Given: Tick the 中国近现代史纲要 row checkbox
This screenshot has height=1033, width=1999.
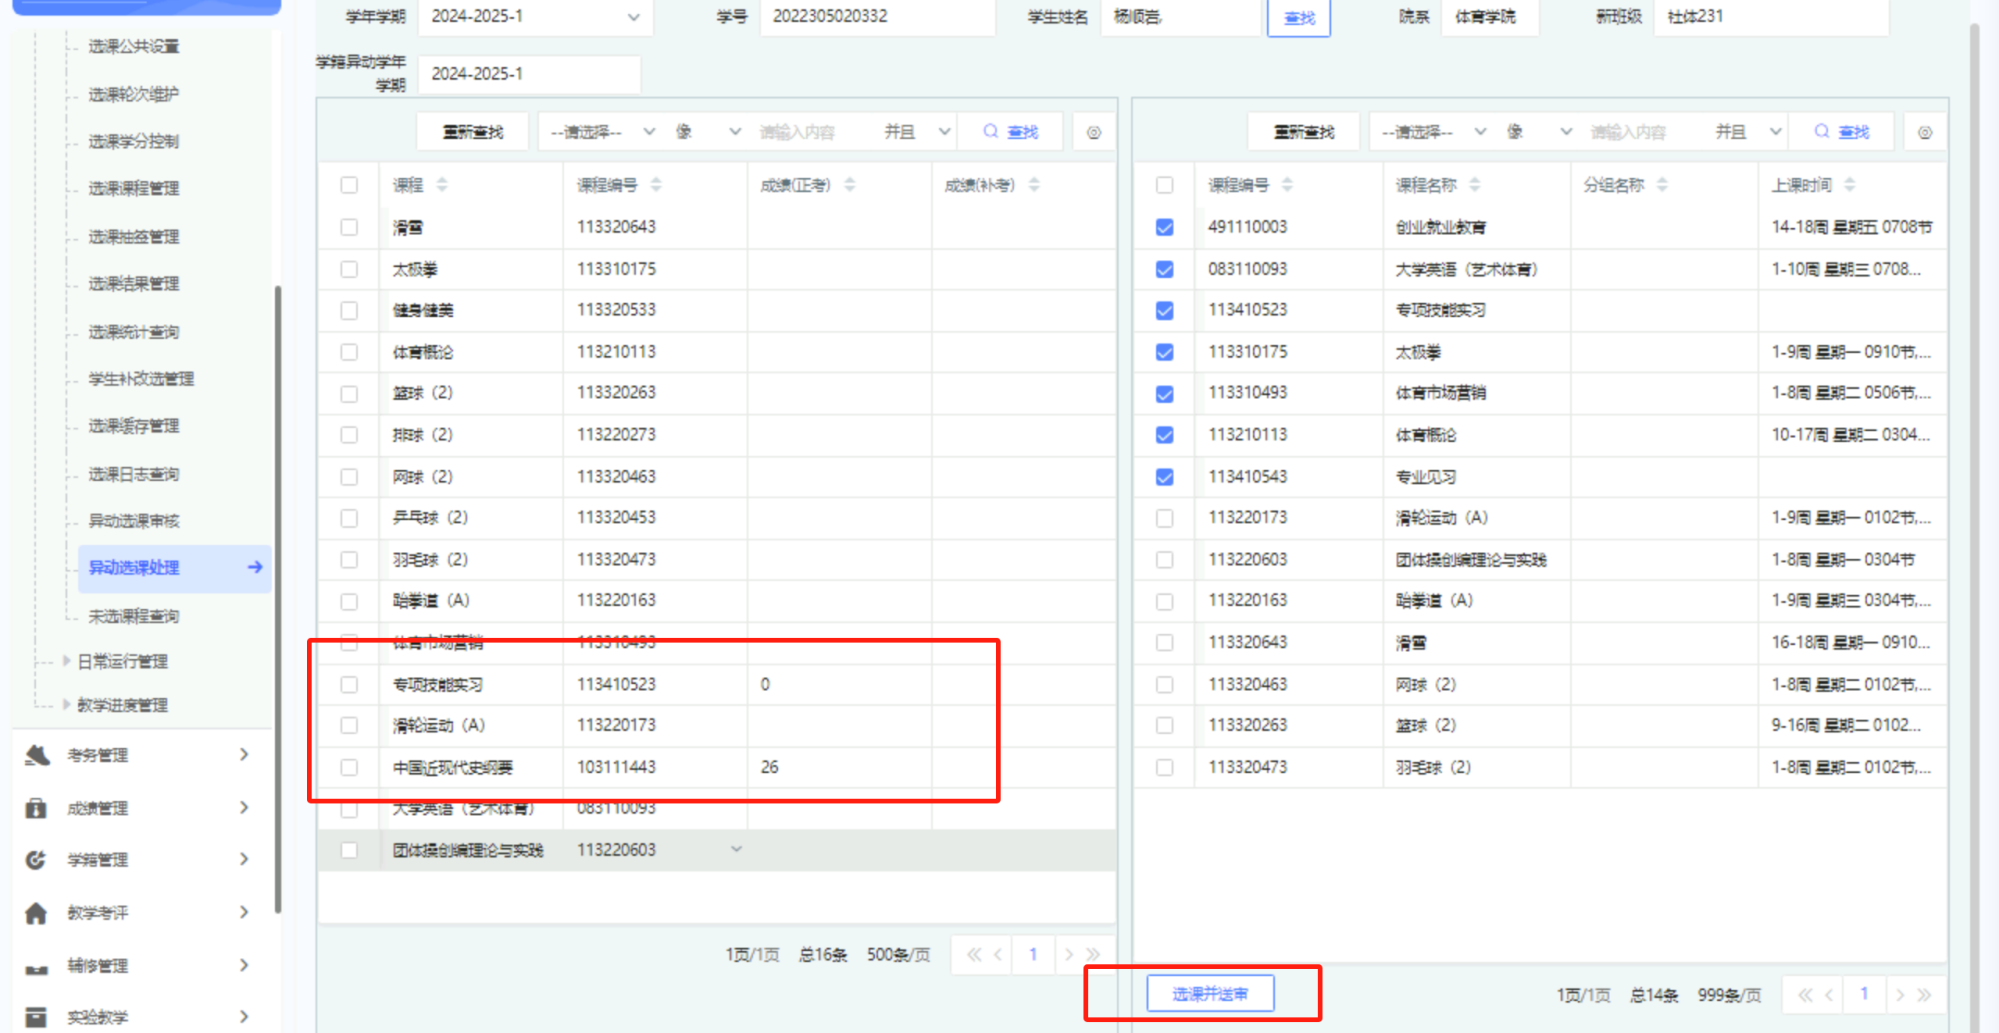Looking at the screenshot, I should [349, 767].
